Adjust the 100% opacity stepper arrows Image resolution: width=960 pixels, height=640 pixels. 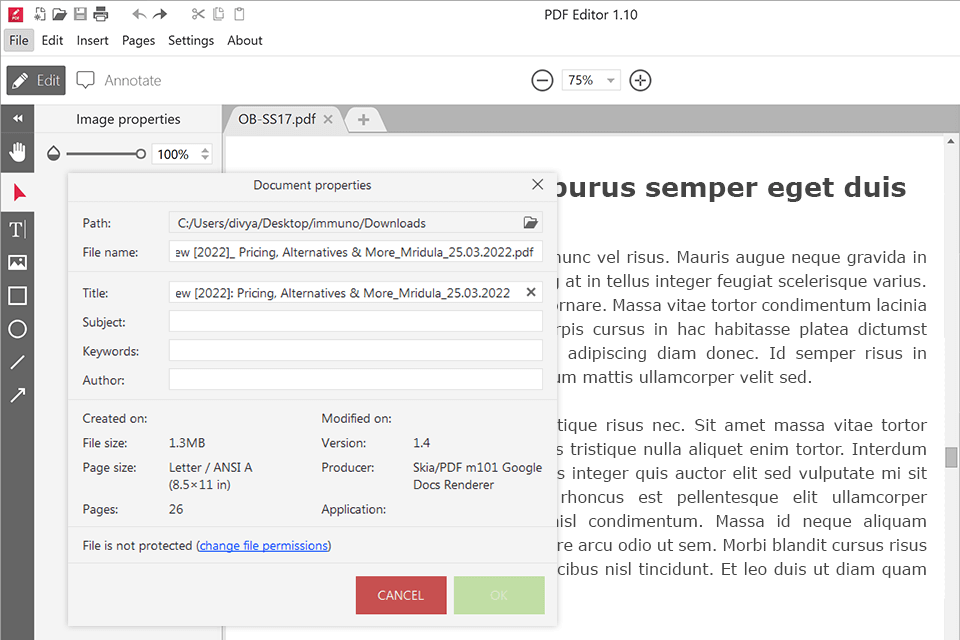pos(206,154)
